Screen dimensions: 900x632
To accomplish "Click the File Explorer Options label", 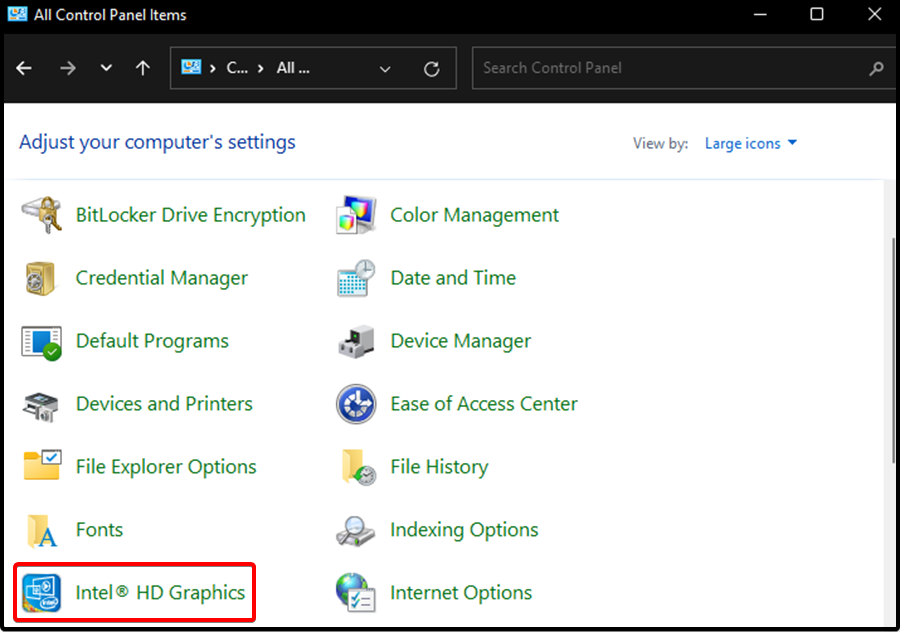I will pyautogui.click(x=166, y=467).
